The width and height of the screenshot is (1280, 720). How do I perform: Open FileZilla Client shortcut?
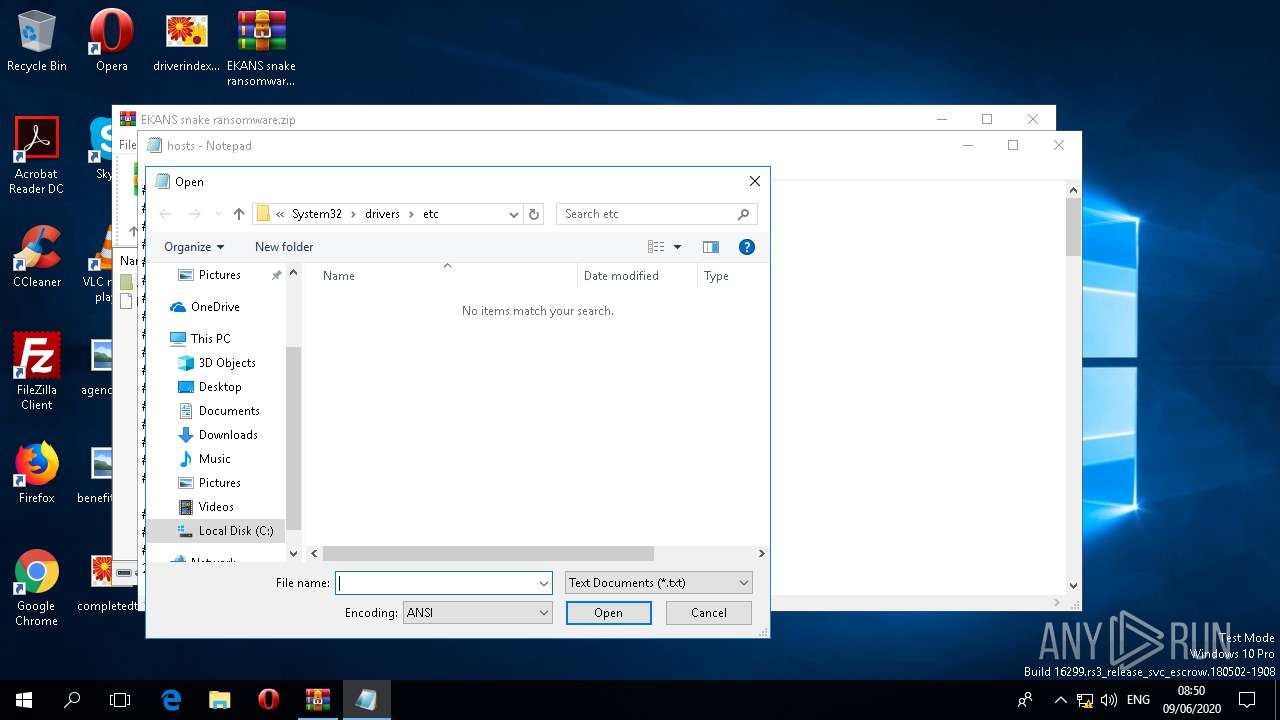(37, 372)
